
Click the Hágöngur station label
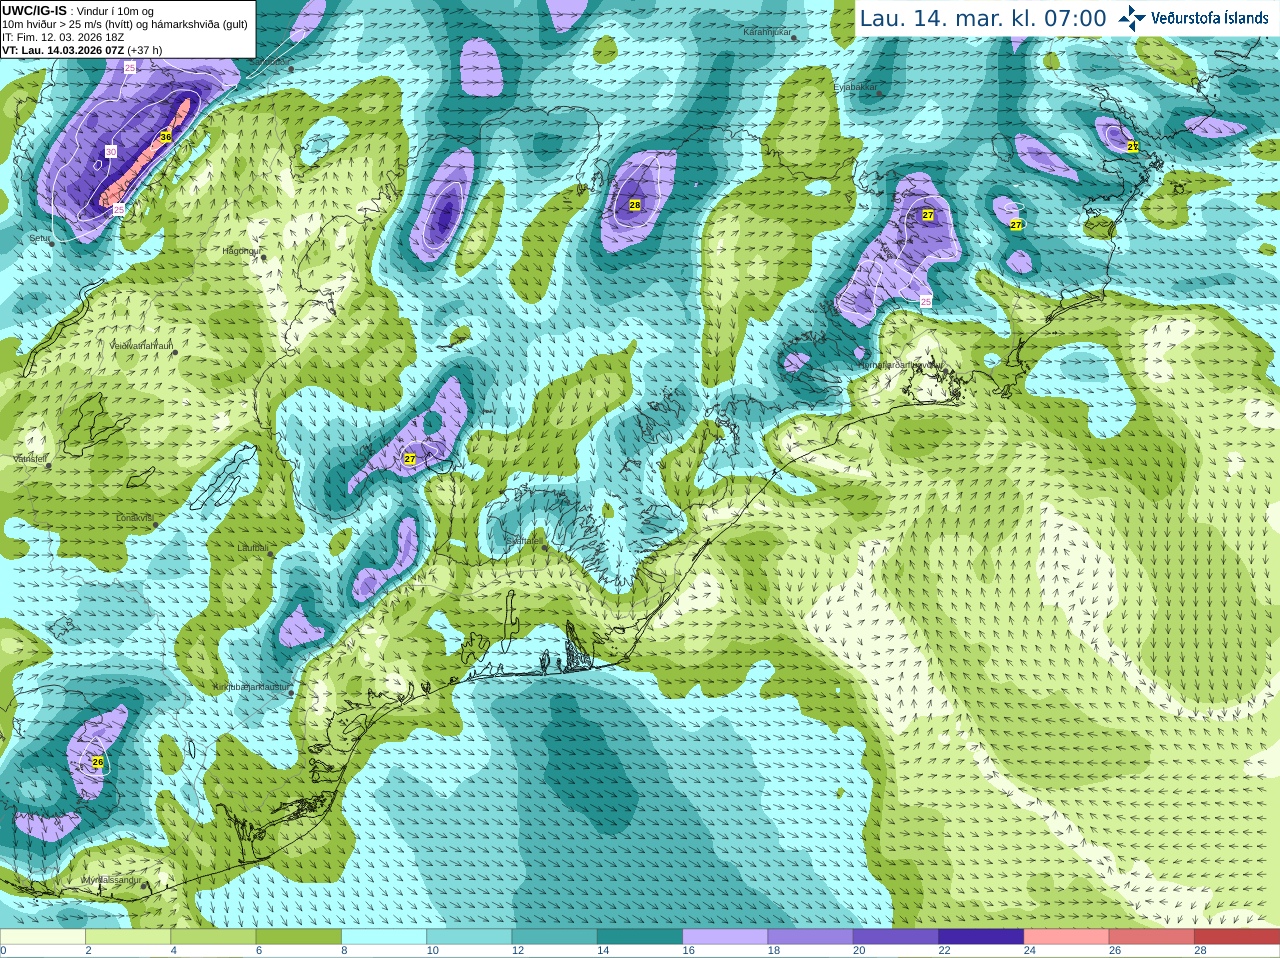pos(241,251)
